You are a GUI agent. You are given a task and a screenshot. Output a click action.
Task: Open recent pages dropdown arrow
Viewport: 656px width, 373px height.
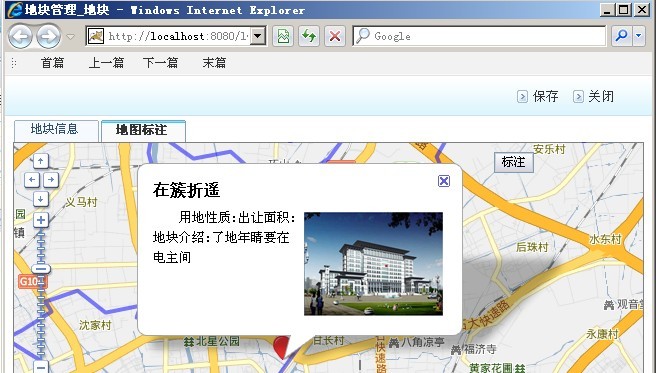point(71,37)
